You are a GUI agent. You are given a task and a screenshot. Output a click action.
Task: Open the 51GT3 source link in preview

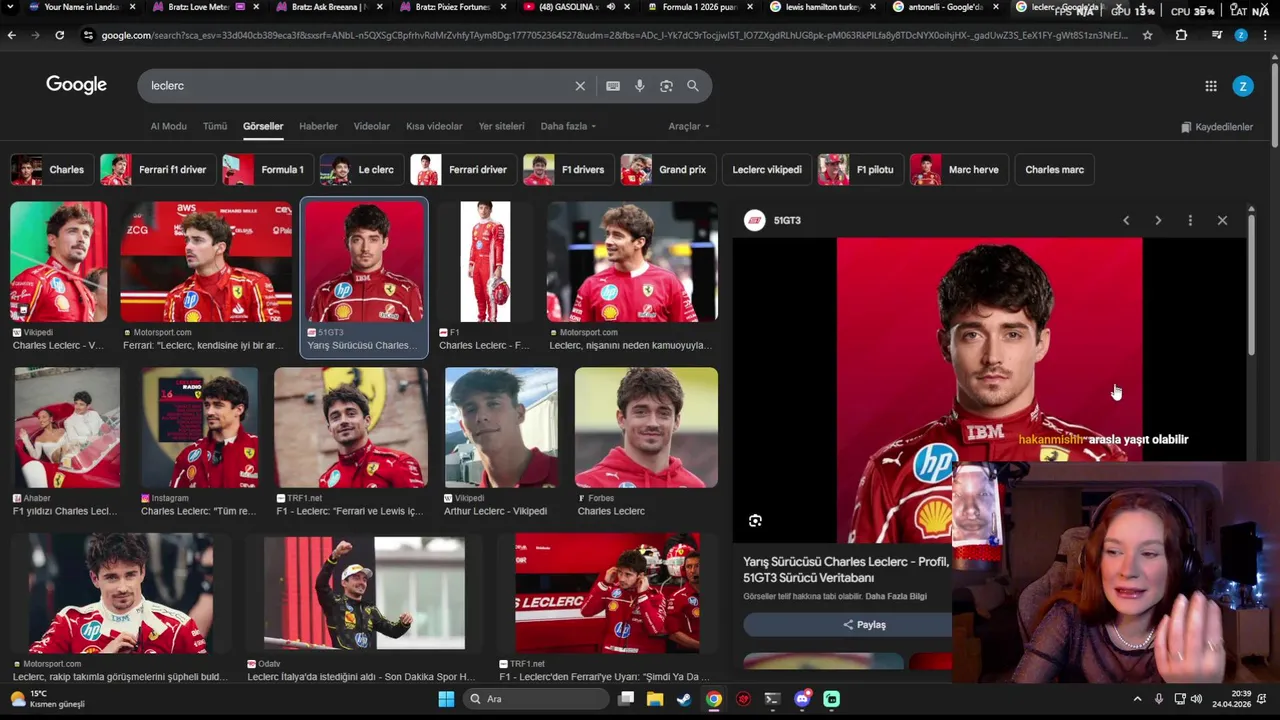tap(774, 220)
